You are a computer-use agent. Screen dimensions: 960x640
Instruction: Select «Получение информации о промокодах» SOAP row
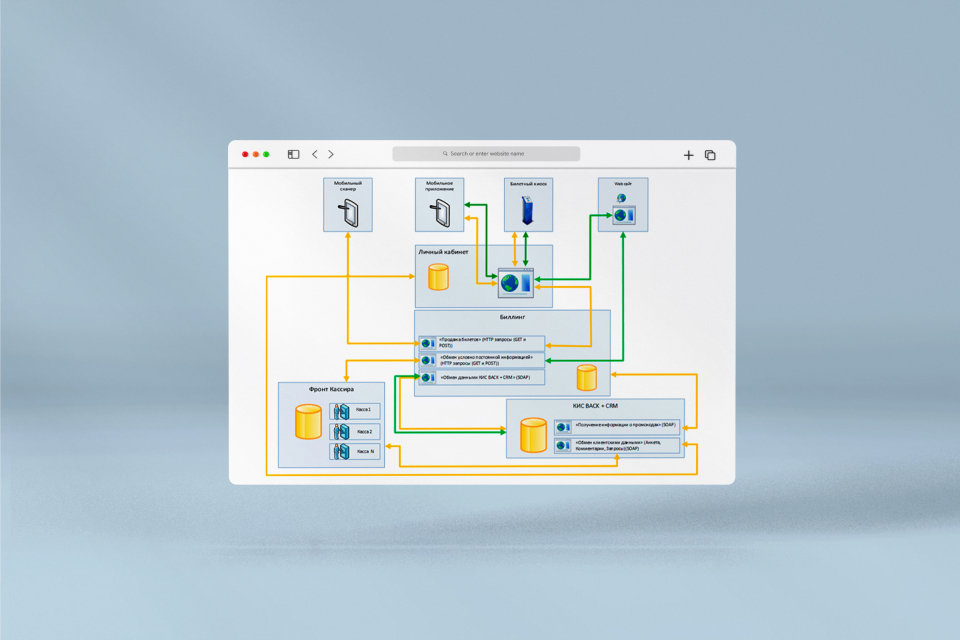point(618,426)
